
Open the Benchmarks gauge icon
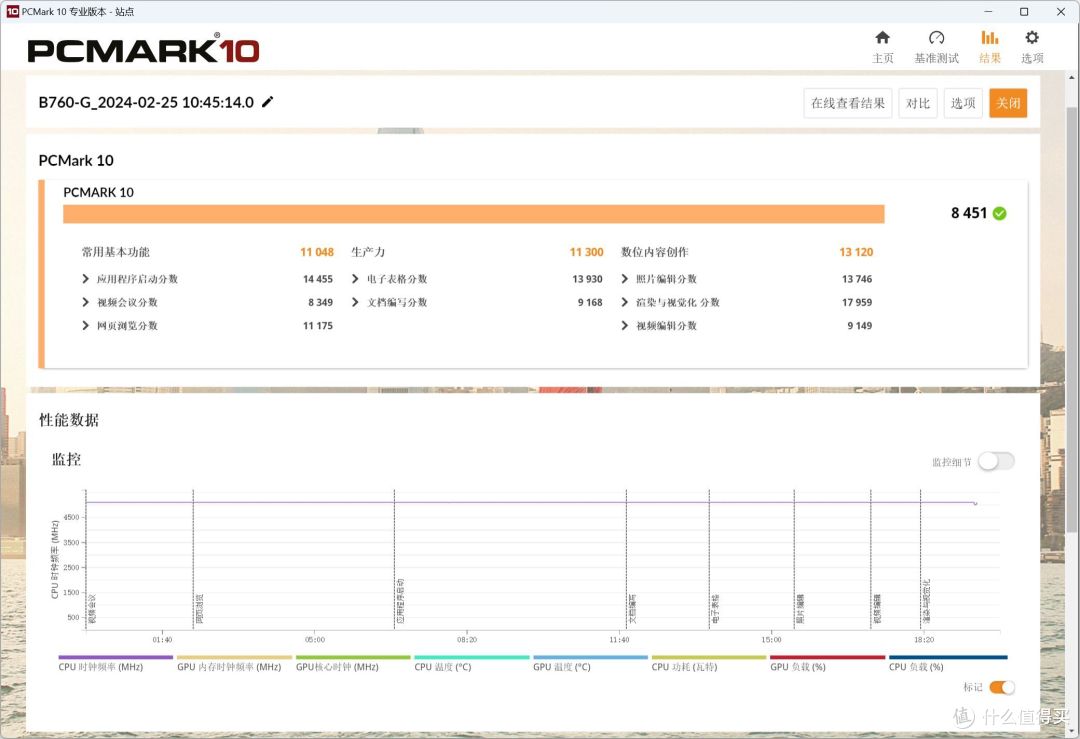[x=936, y=38]
